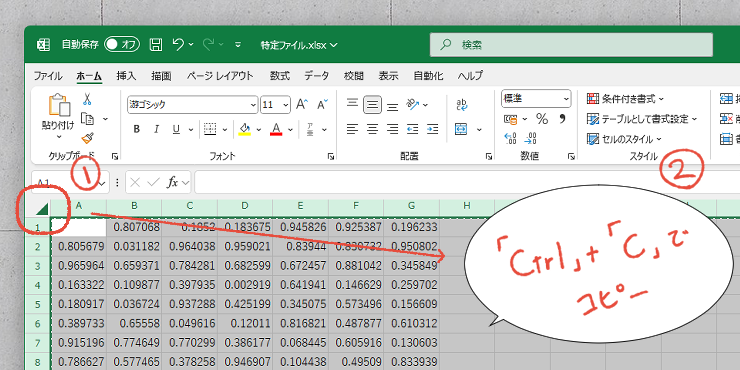Switch to the 挿入 tab
The height and width of the screenshot is (370, 740).
126,76
